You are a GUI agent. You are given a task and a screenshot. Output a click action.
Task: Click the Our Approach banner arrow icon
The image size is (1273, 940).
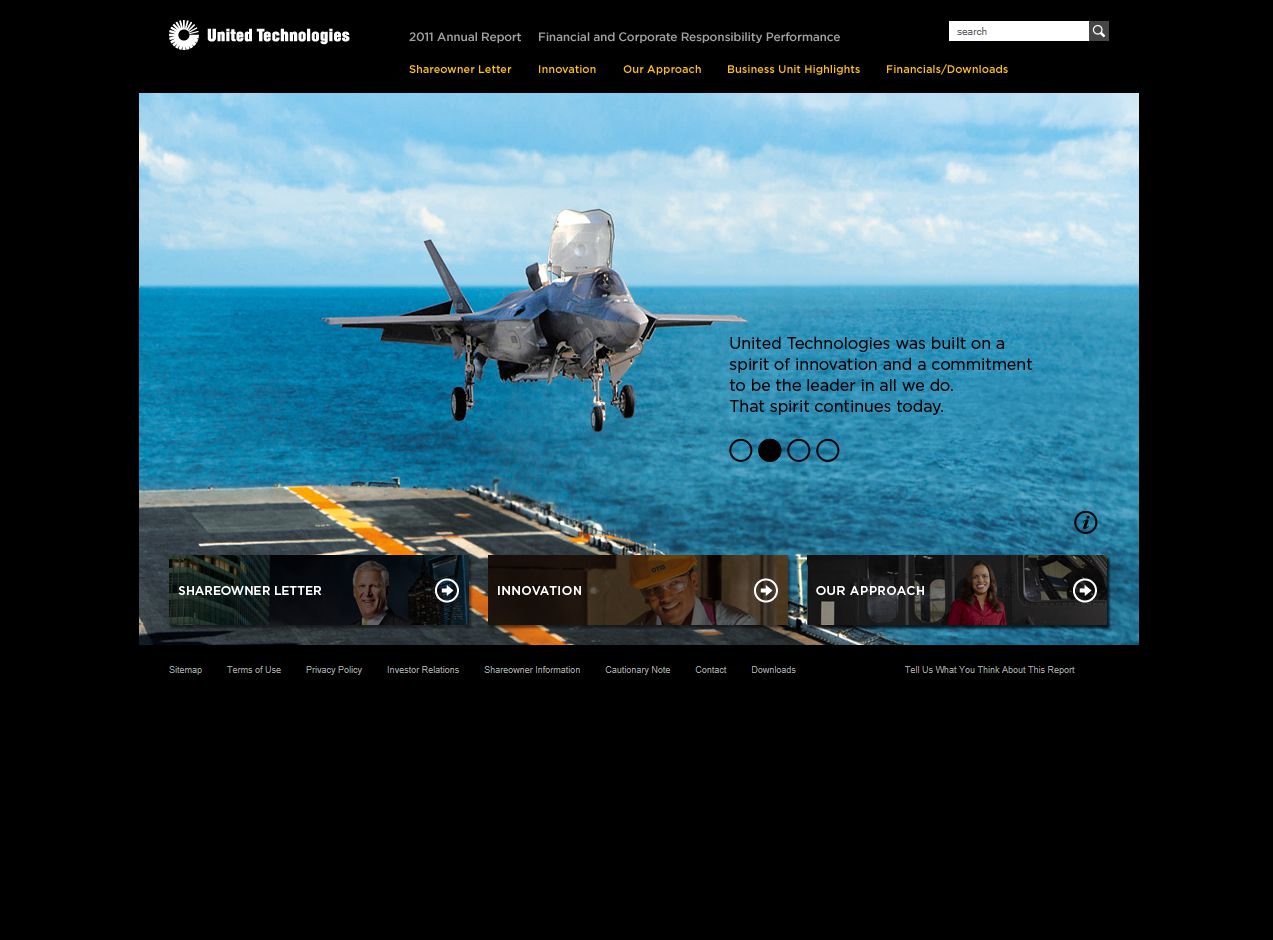pos(1085,591)
